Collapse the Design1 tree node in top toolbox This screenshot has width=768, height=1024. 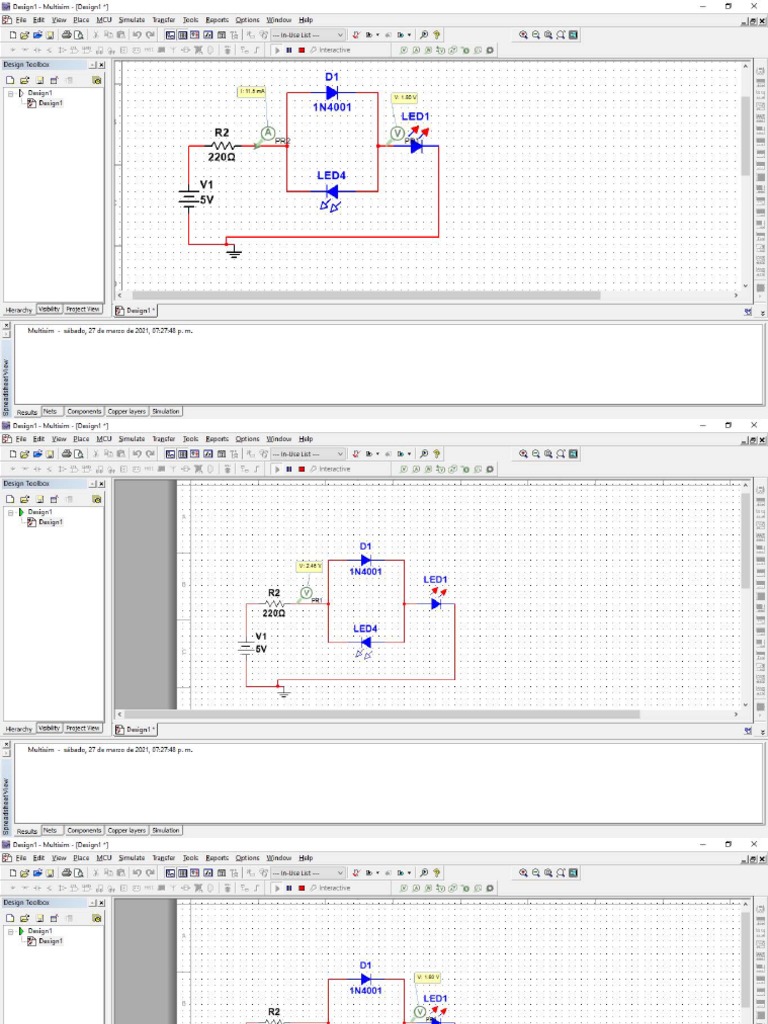coord(10,93)
